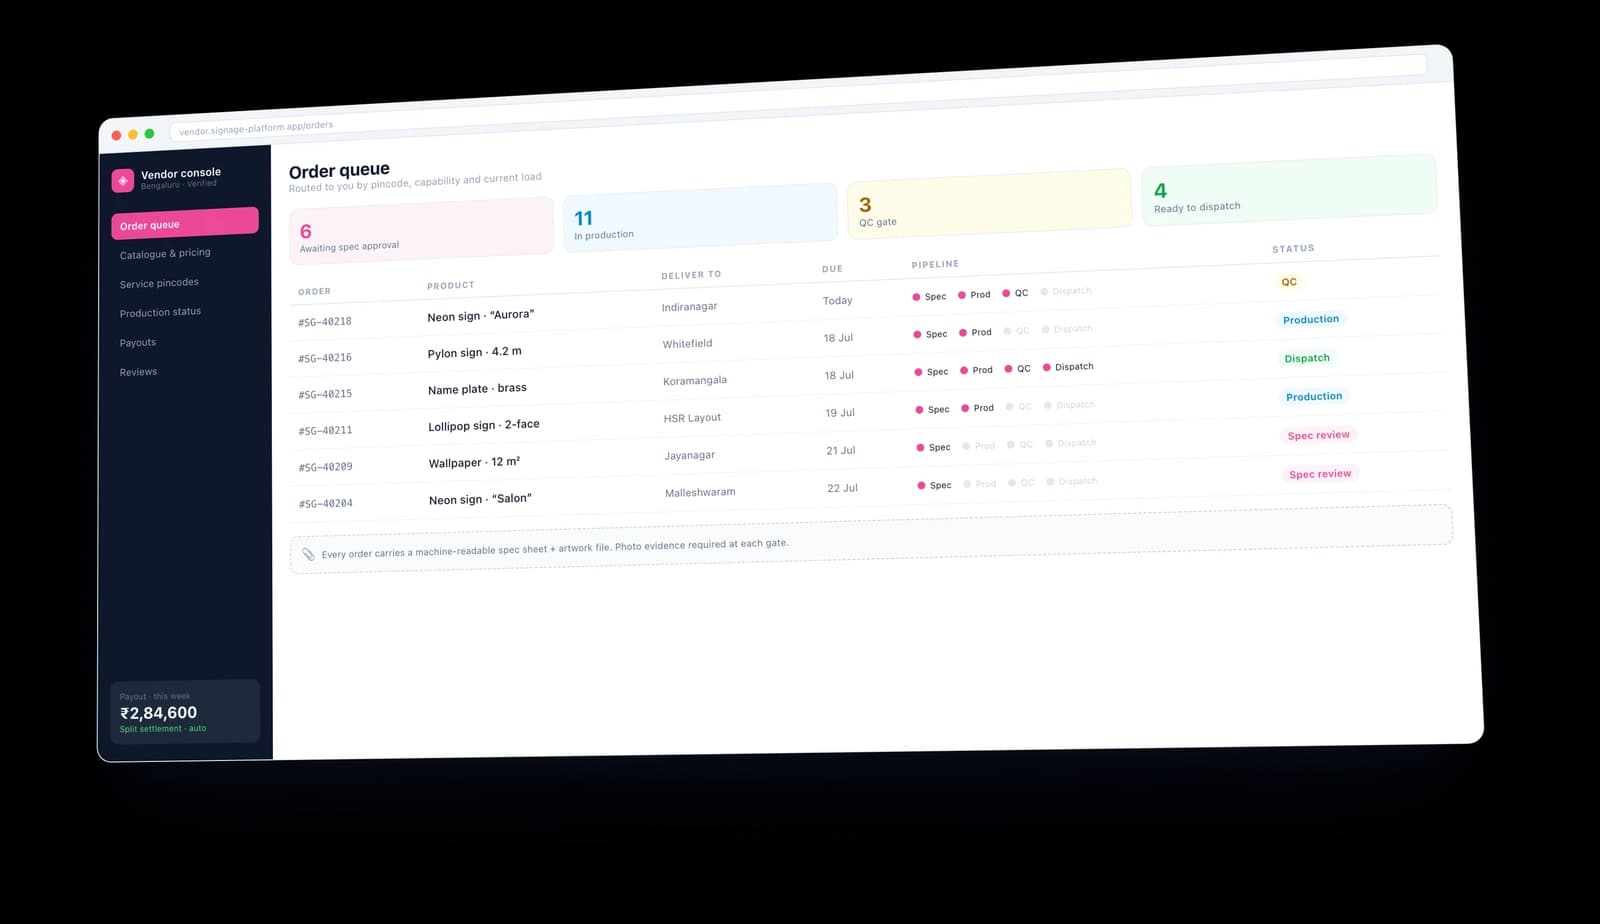Image resolution: width=1600 pixels, height=924 pixels.
Task: Click the Spec pipeline step in Wallpaper row
Action: pyautogui.click(x=933, y=447)
